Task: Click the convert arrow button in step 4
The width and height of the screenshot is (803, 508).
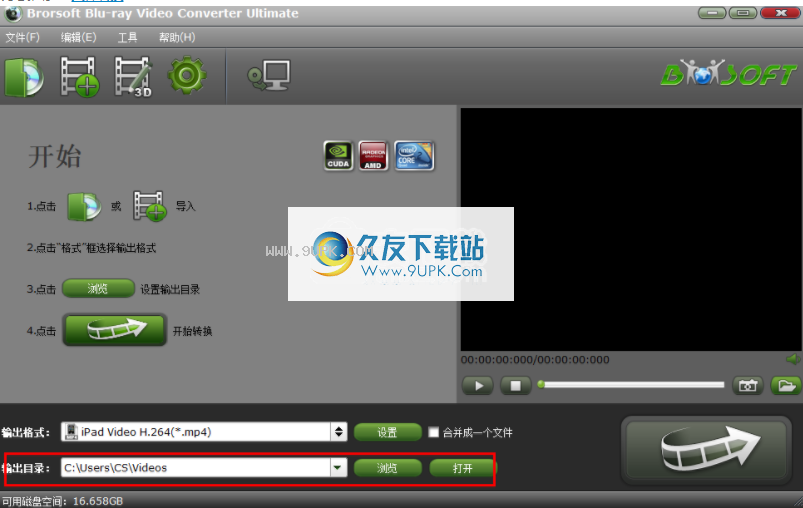Action: tap(115, 330)
